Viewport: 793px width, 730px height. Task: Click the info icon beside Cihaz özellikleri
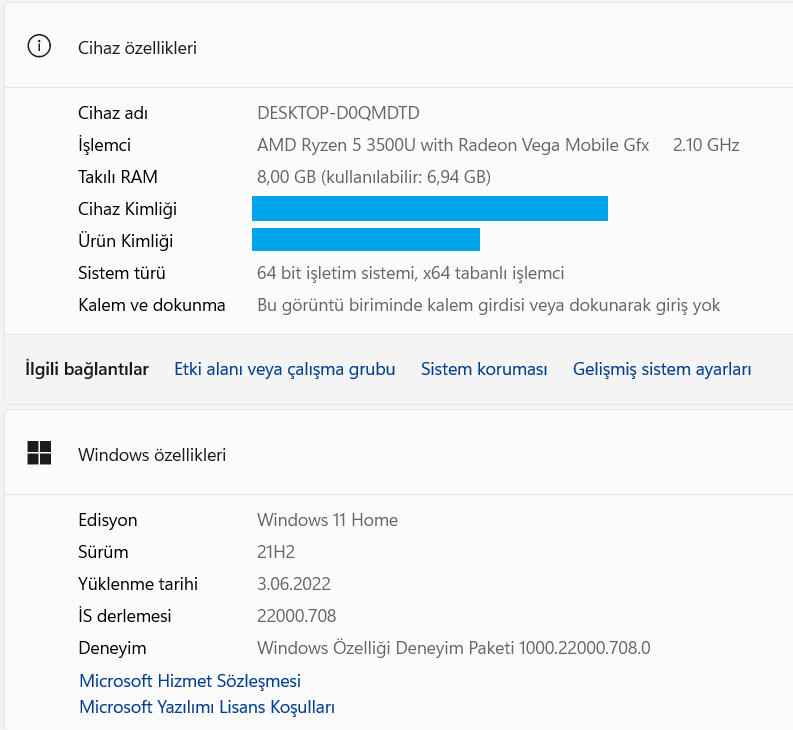coord(39,46)
